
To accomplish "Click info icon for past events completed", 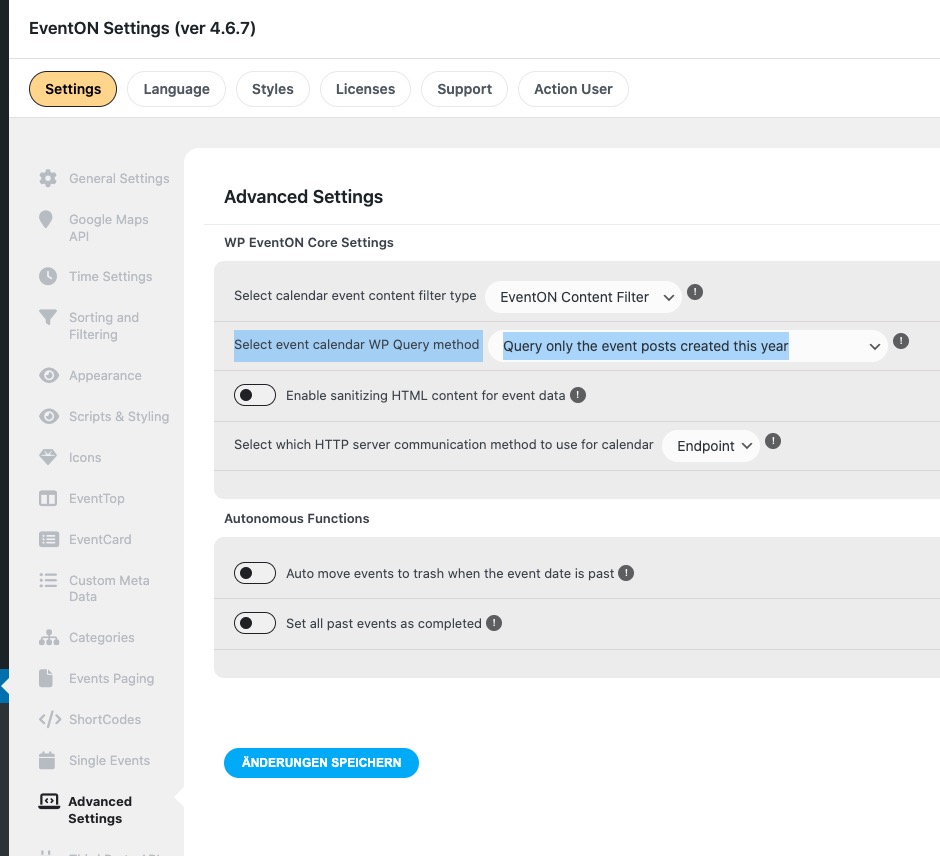I will pos(493,623).
